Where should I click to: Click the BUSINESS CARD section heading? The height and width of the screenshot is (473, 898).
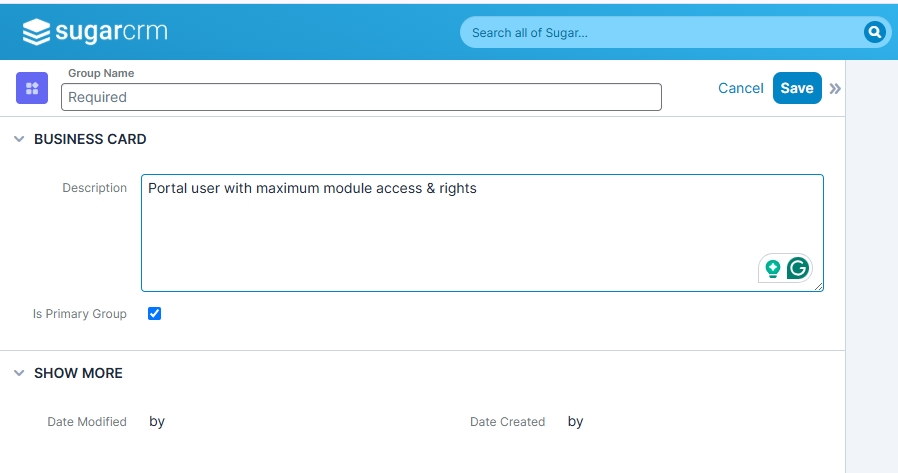[x=90, y=139]
